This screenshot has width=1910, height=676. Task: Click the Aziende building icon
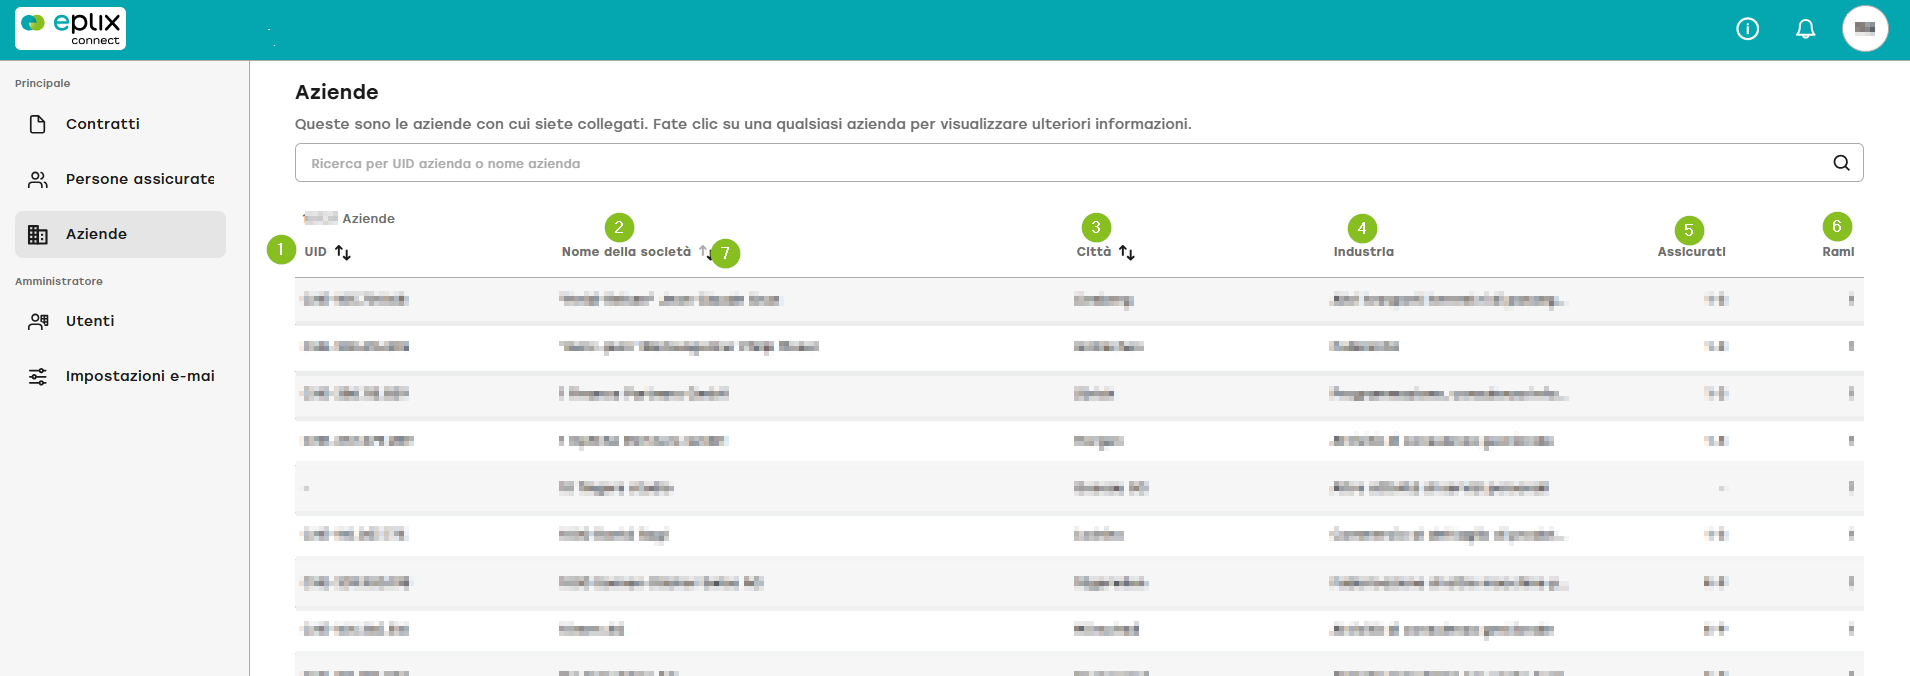click(x=38, y=234)
